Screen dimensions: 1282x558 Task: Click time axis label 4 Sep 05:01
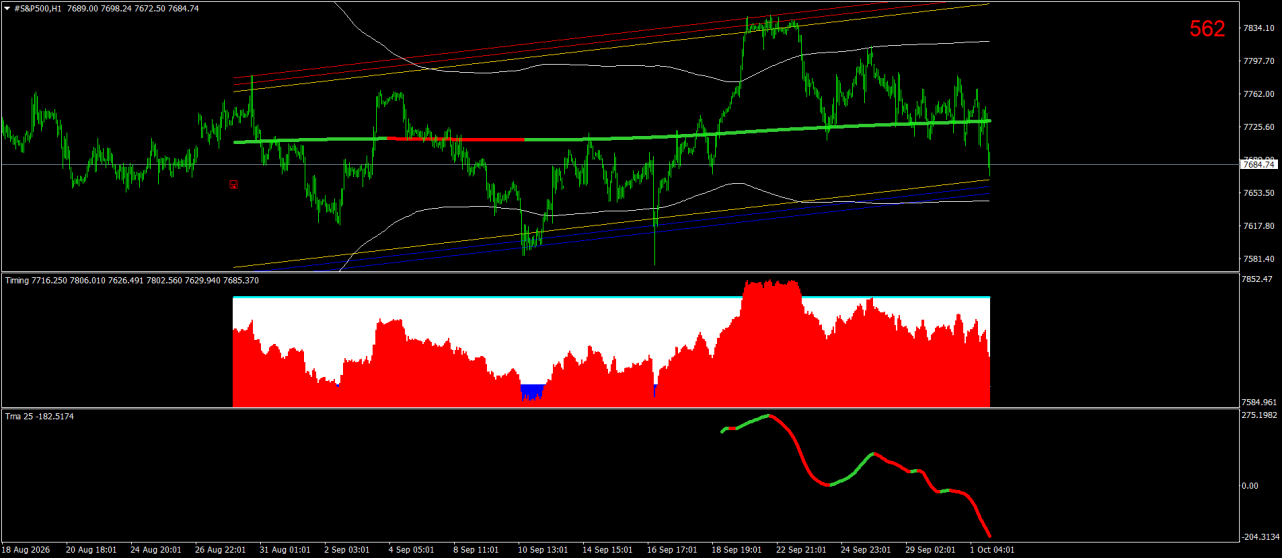point(409,550)
